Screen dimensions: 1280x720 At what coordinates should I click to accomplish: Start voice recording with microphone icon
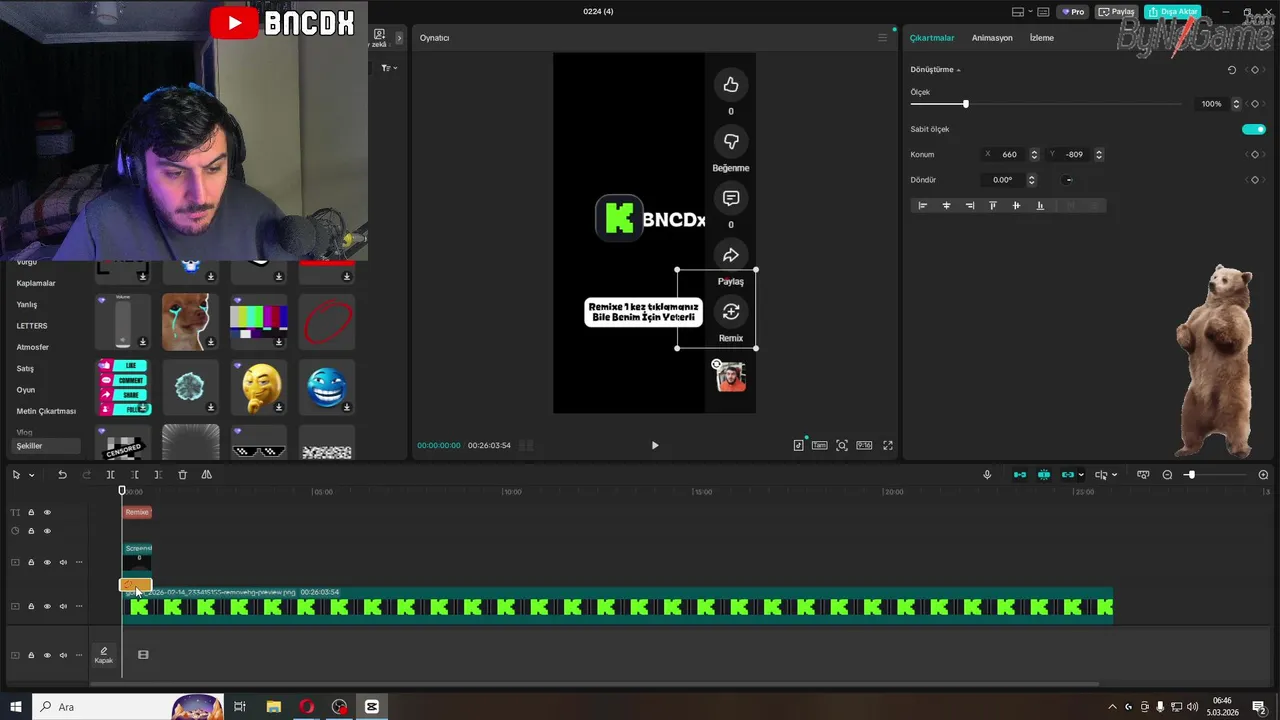click(x=987, y=475)
